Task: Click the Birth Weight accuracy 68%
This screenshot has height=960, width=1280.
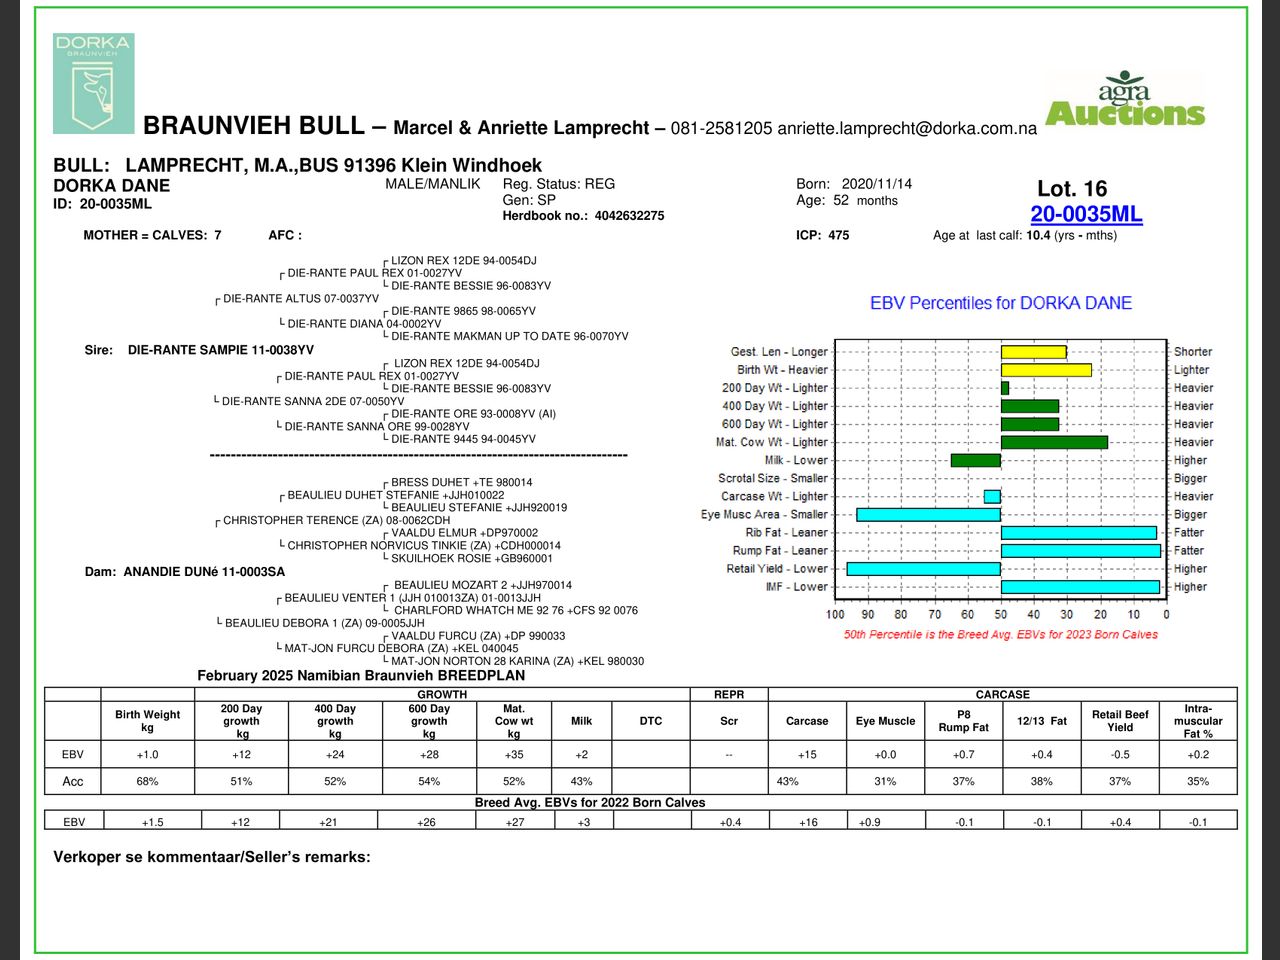Action: coord(147,781)
